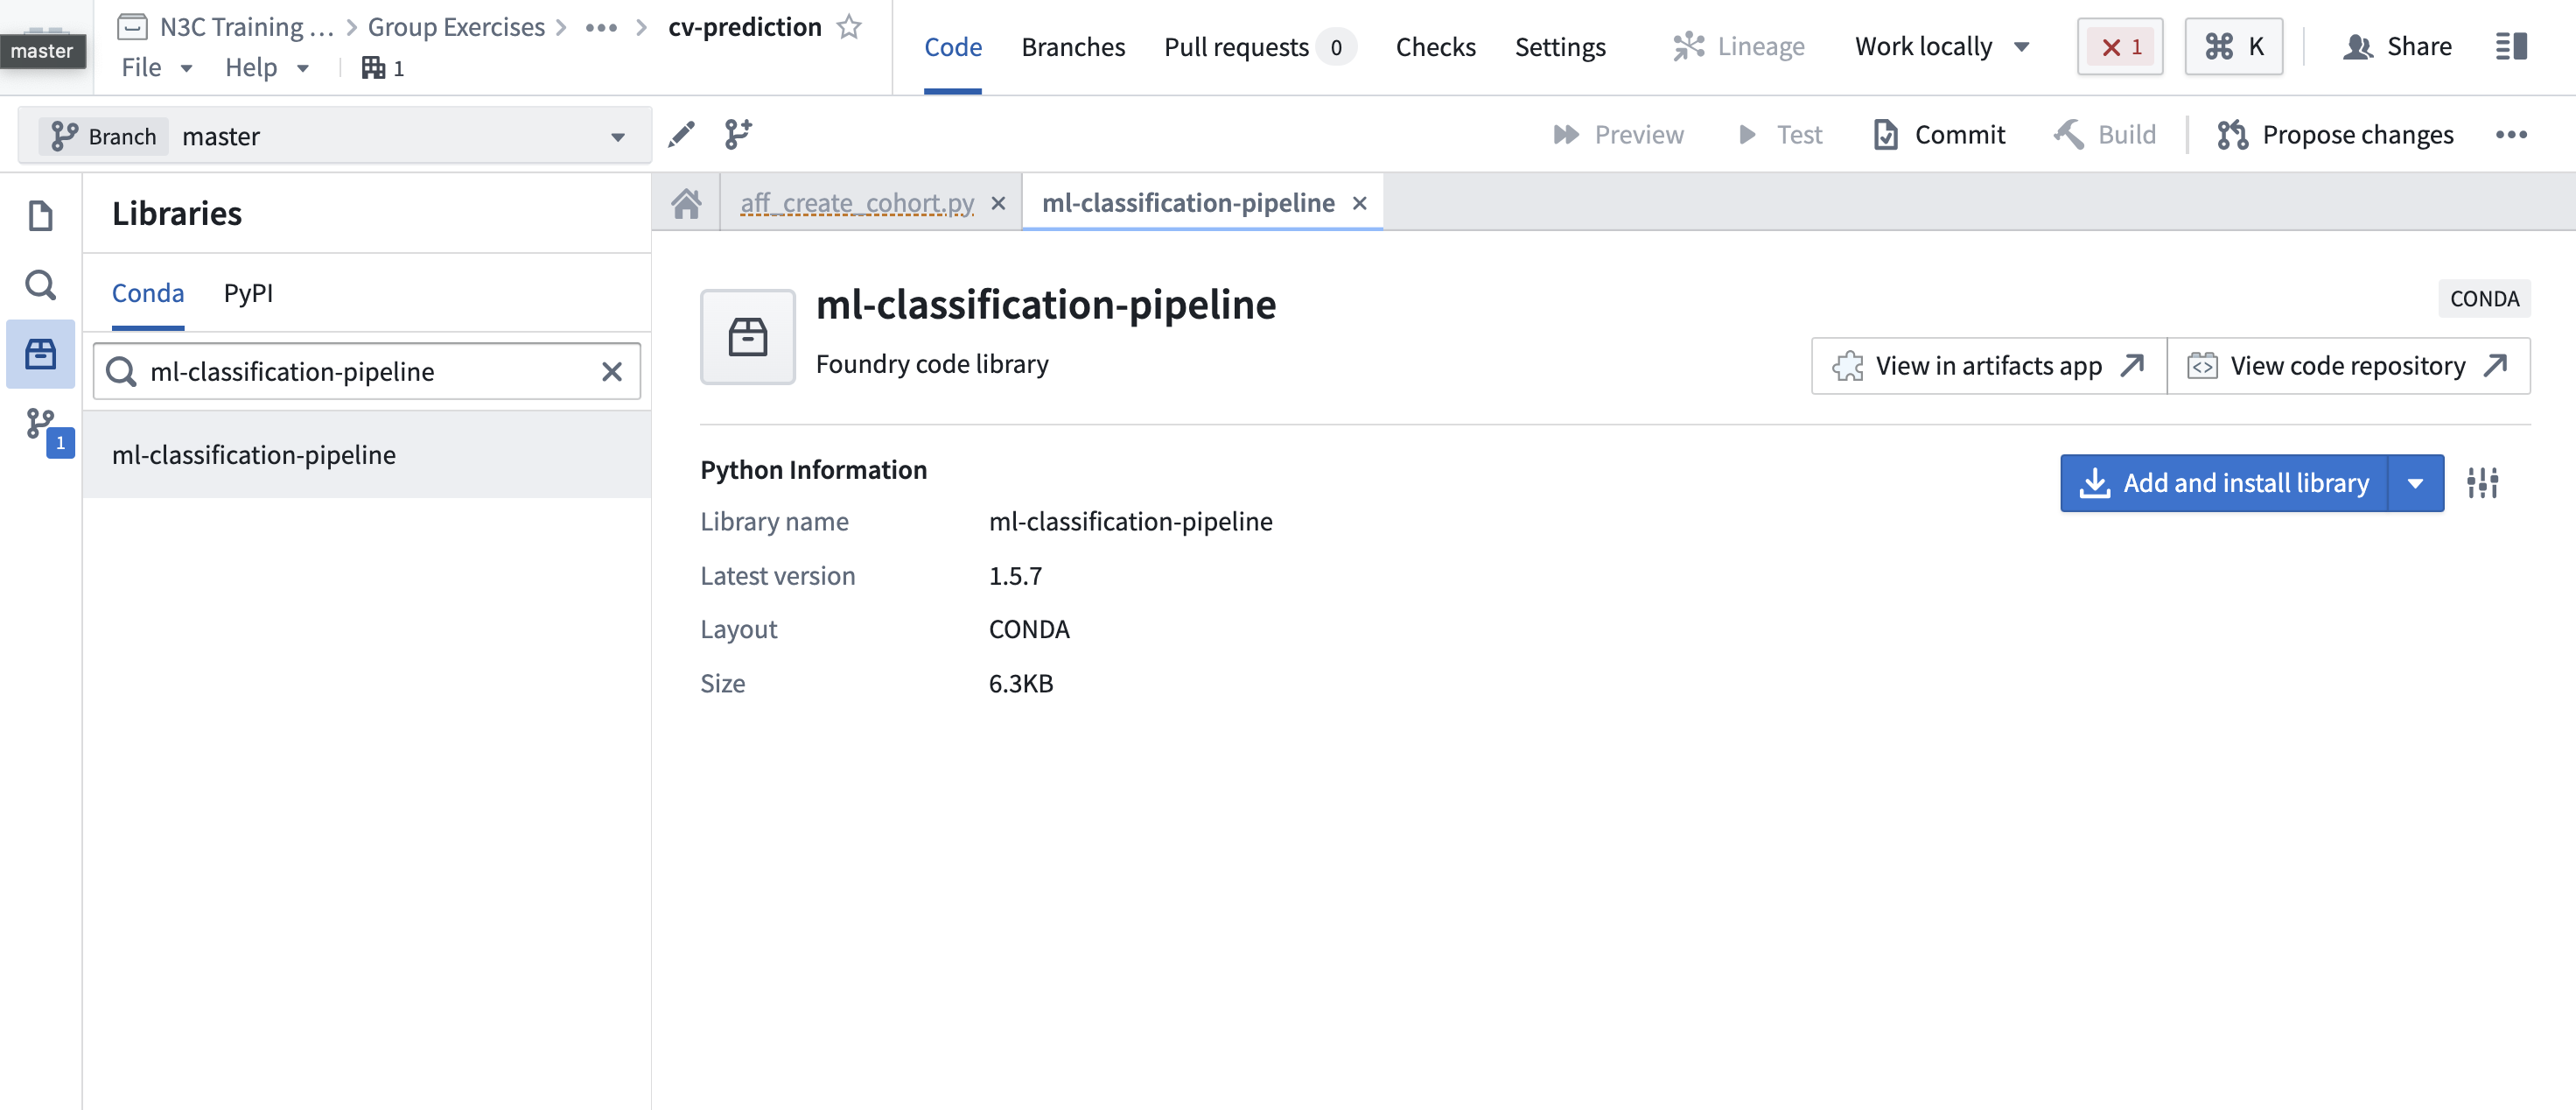Screen dimensions: 2576x1110
Task: Open View code repository
Action: click(2348, 365)
